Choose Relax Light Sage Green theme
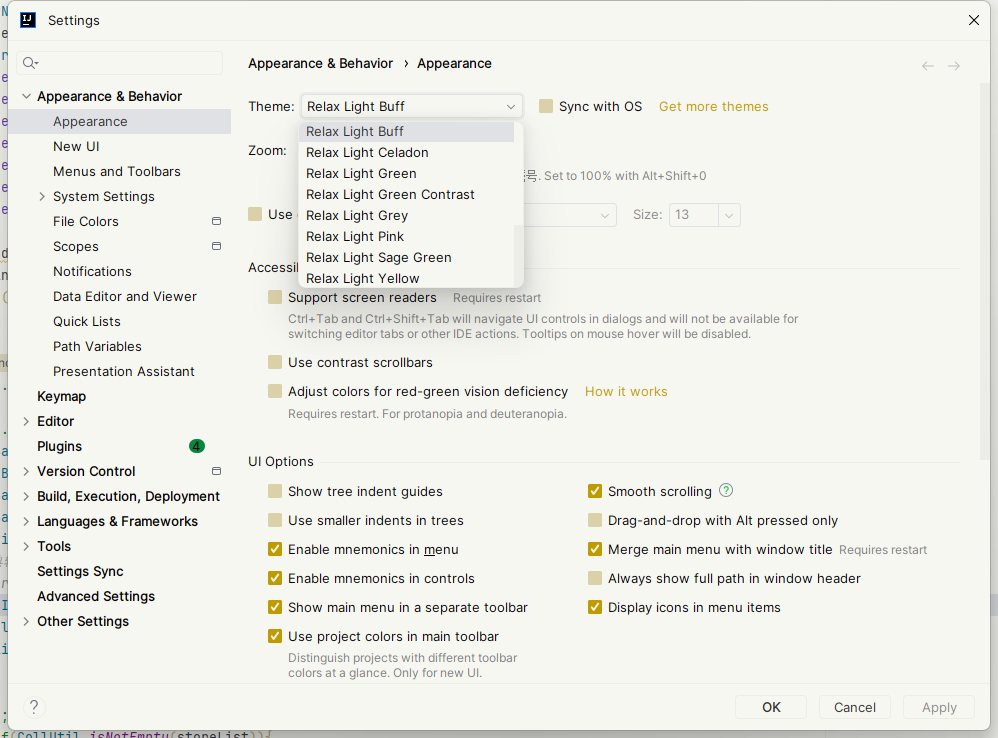 coord(378,257)
